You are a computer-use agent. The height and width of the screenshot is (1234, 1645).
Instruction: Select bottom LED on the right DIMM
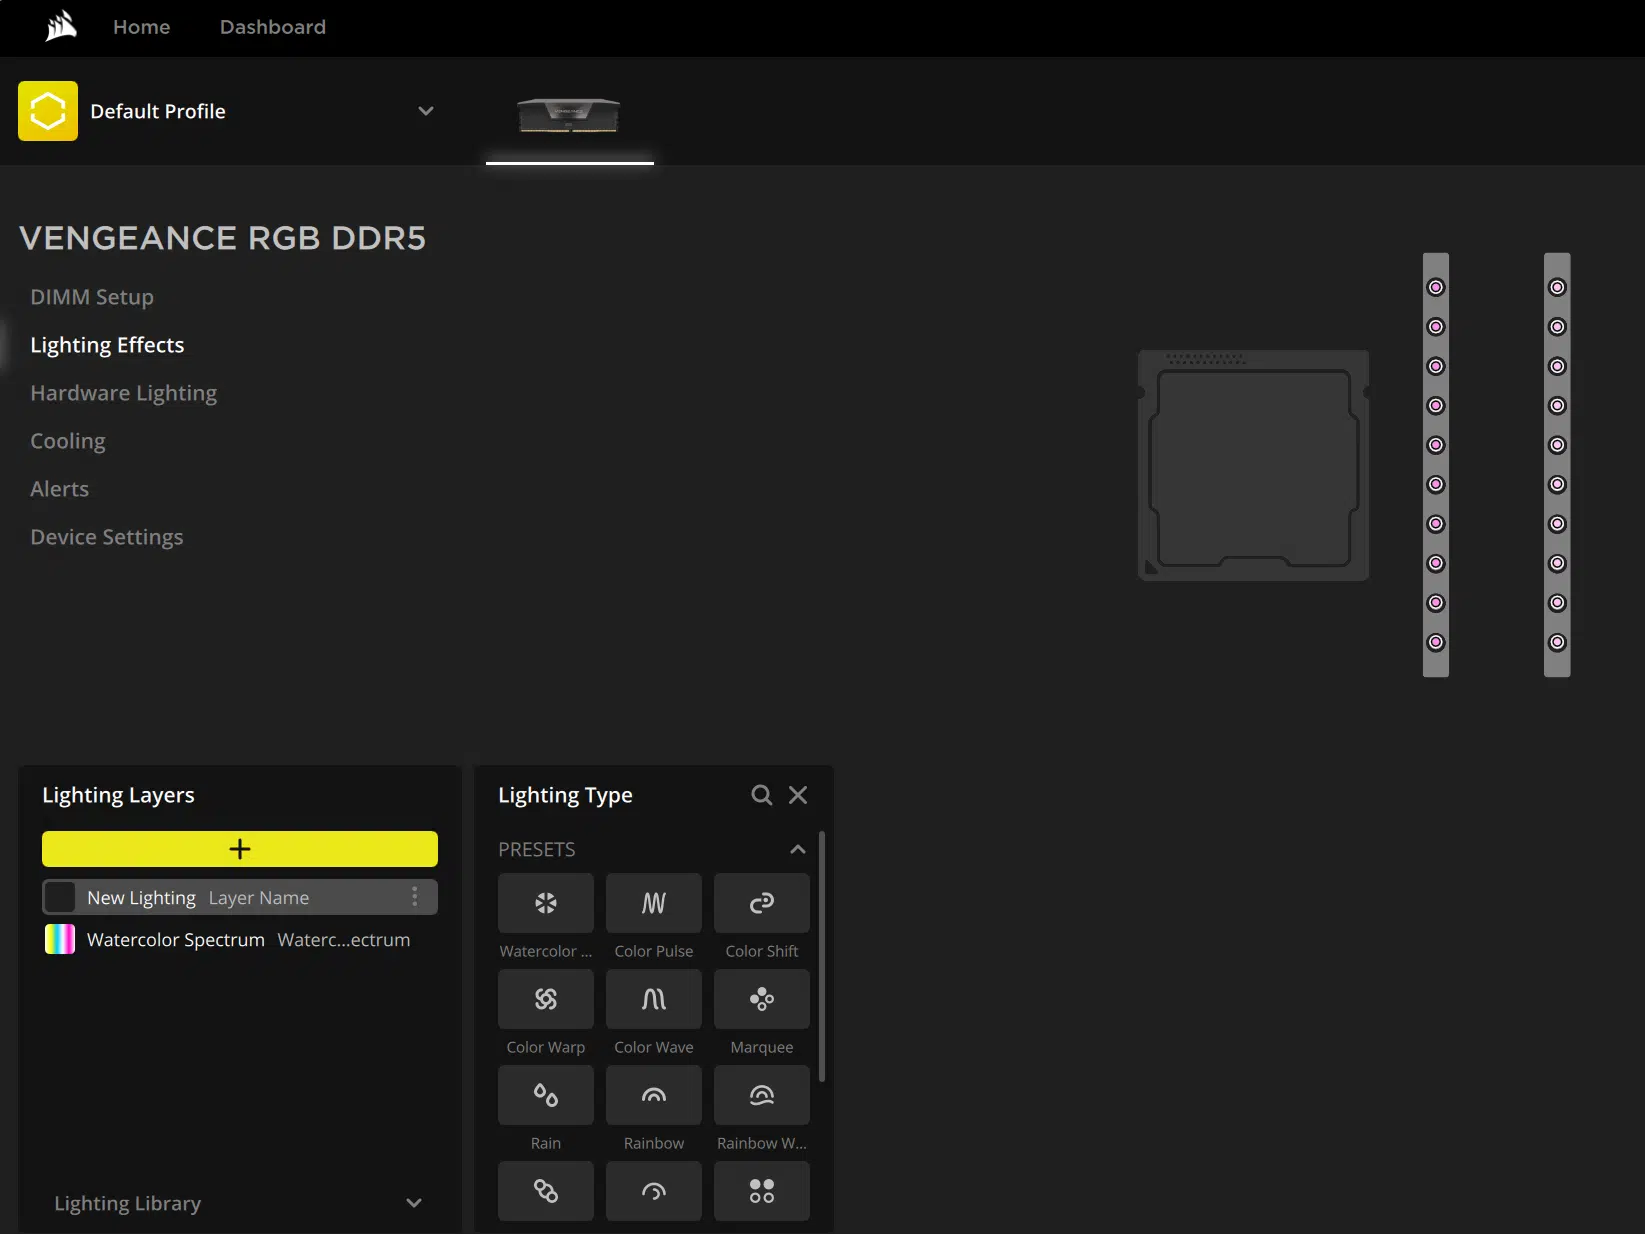1557,642
